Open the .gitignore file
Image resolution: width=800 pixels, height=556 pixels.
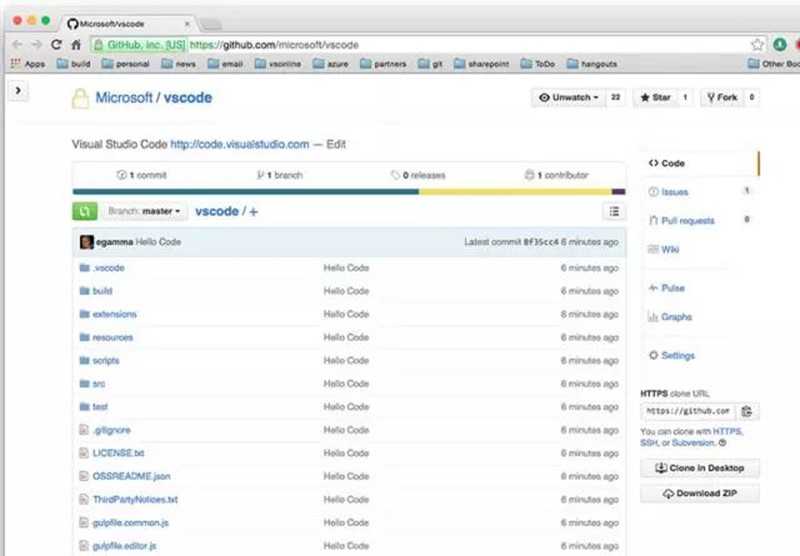click(112, 430)
